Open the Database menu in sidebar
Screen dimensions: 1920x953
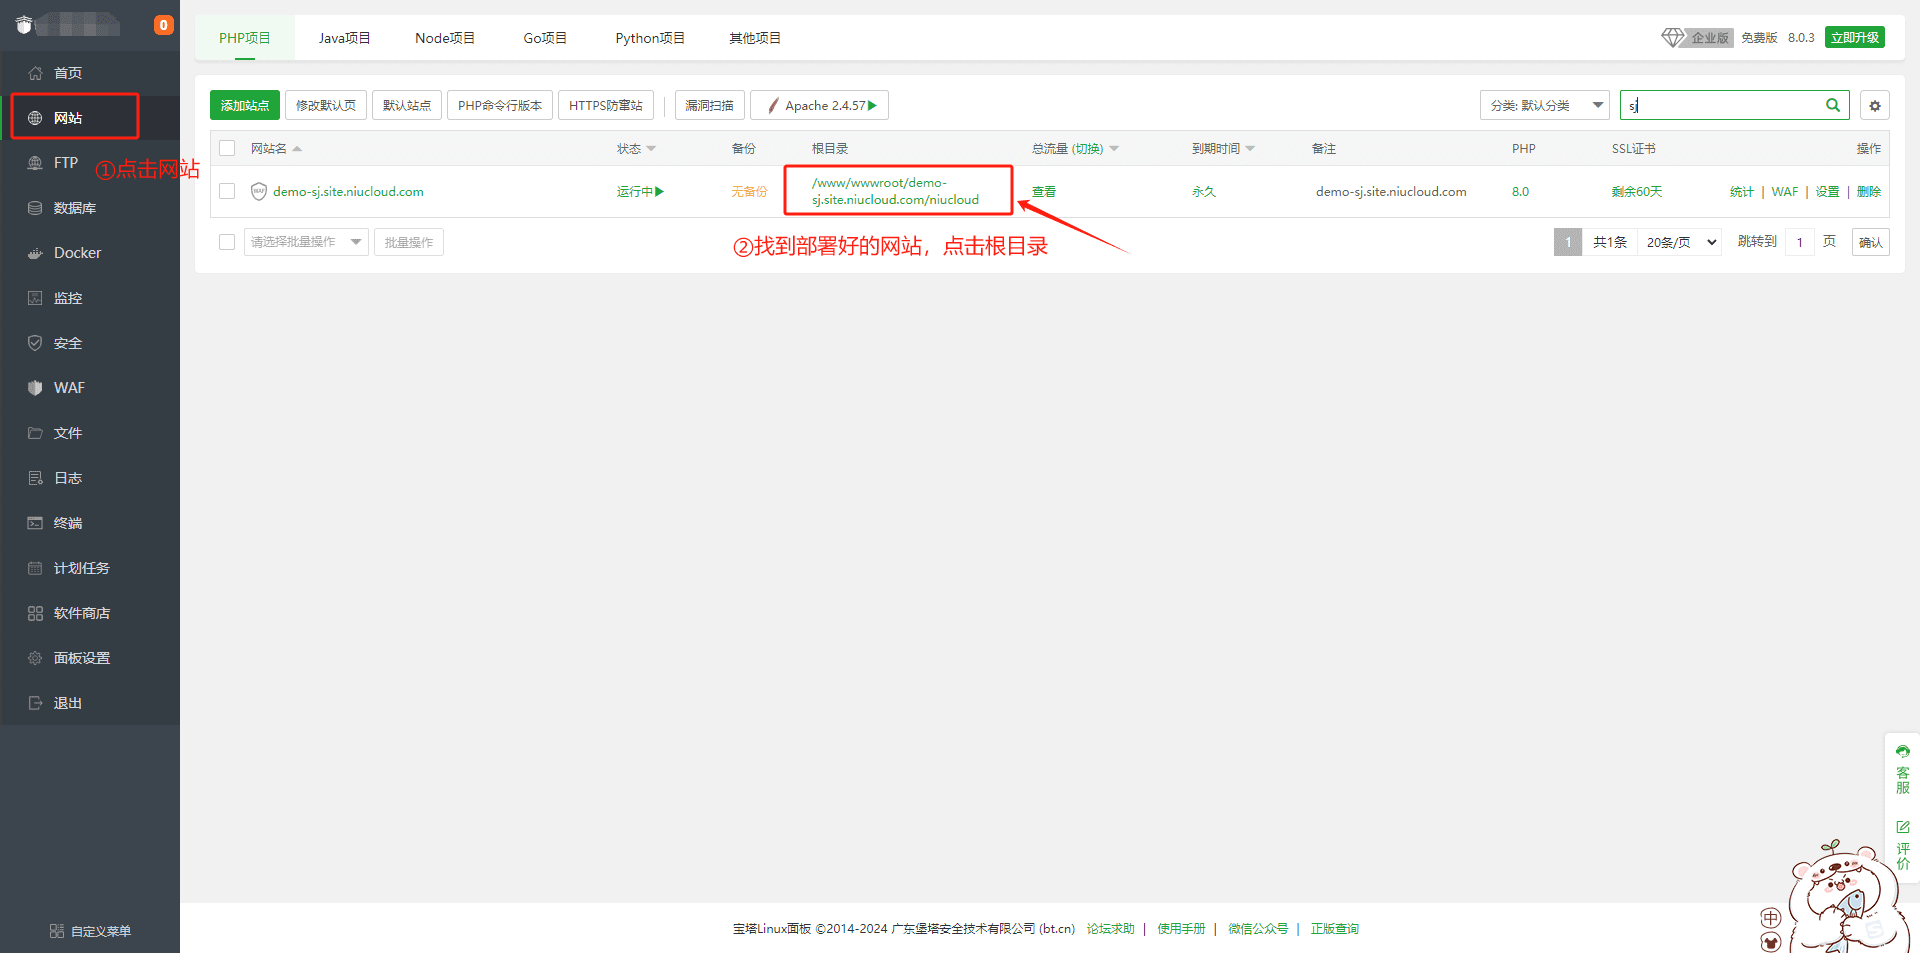75,208
